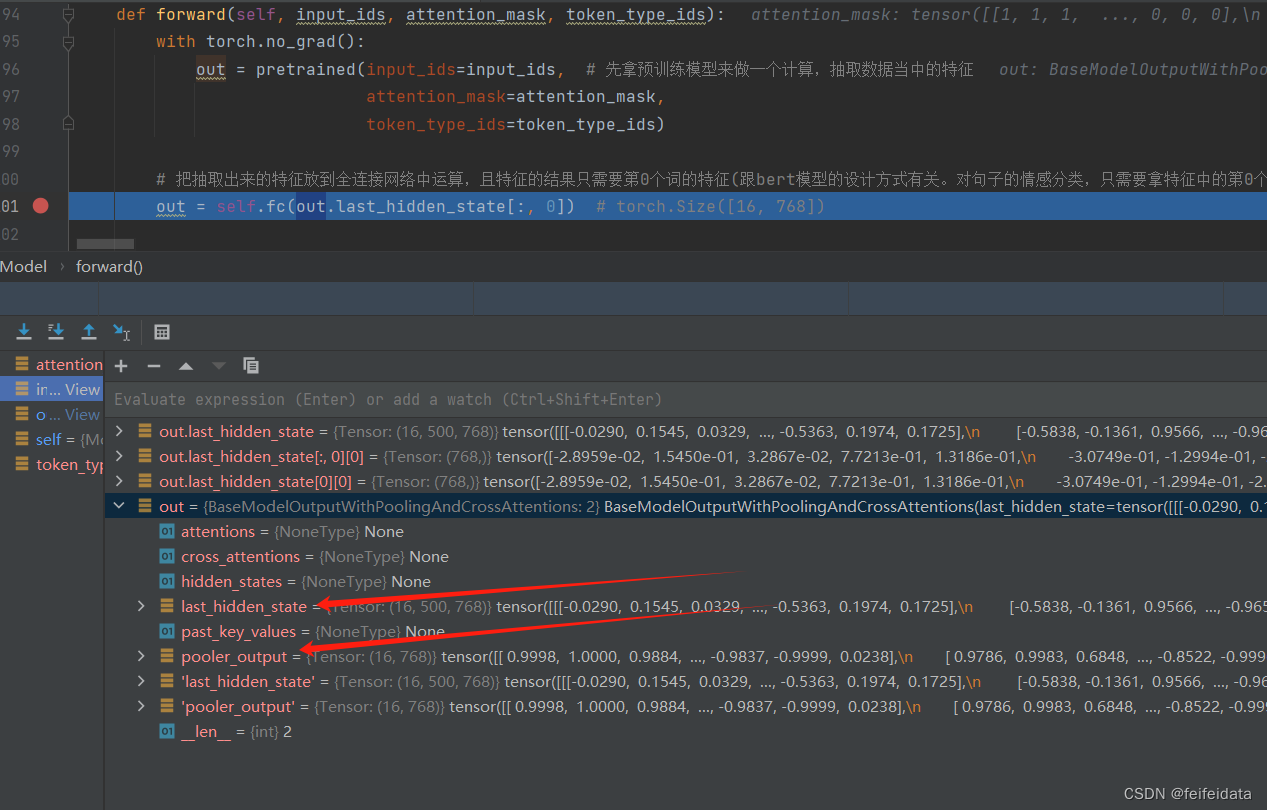The image size is (1267, 810).
Task: Click View link next to 'o...' variable
Action: pos(83,414)
